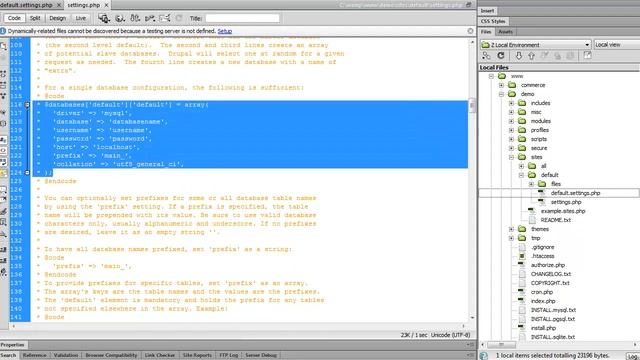Image resolution: width=640 pixels, height=360 pixels.
Task: Click the code editor horizontal scrollbar
Action: coord(238,326)
